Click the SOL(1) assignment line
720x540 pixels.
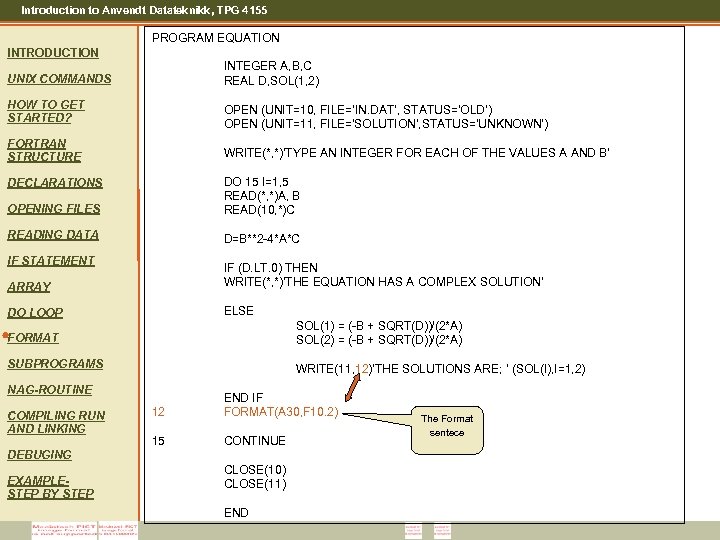pyautogui.click(x=379, y=326)
